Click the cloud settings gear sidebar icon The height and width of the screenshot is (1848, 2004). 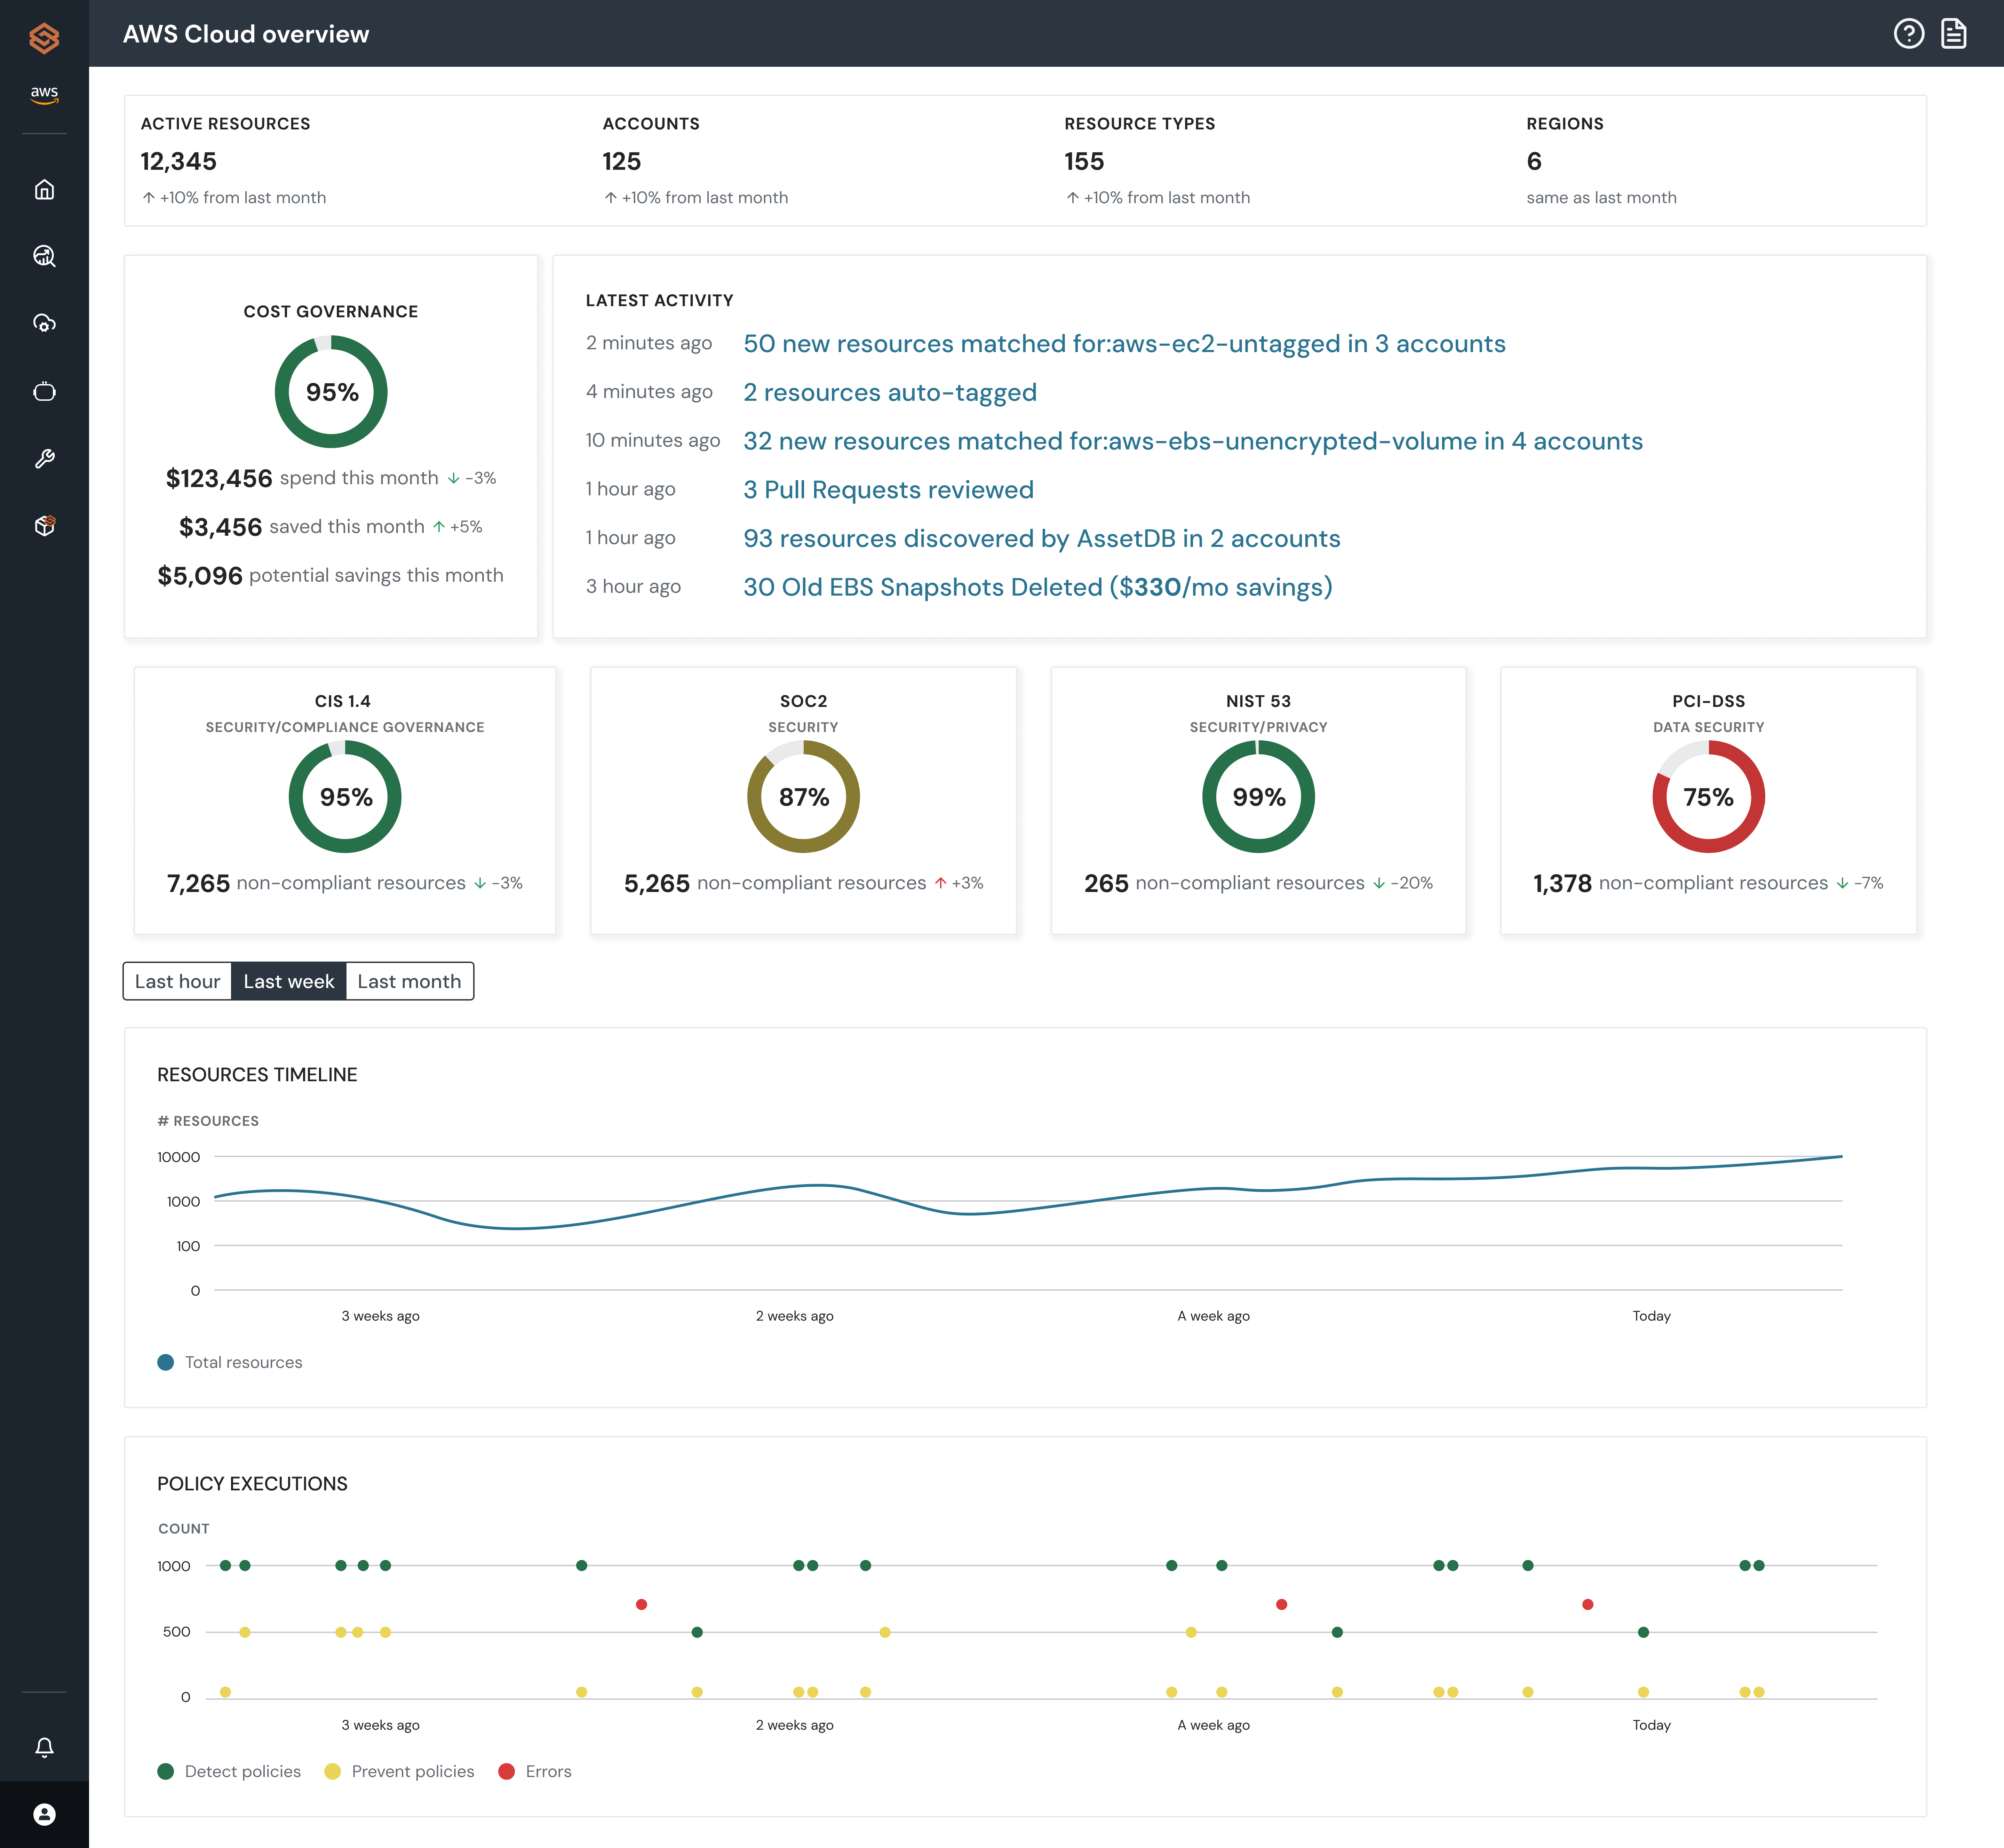[44, 323]
